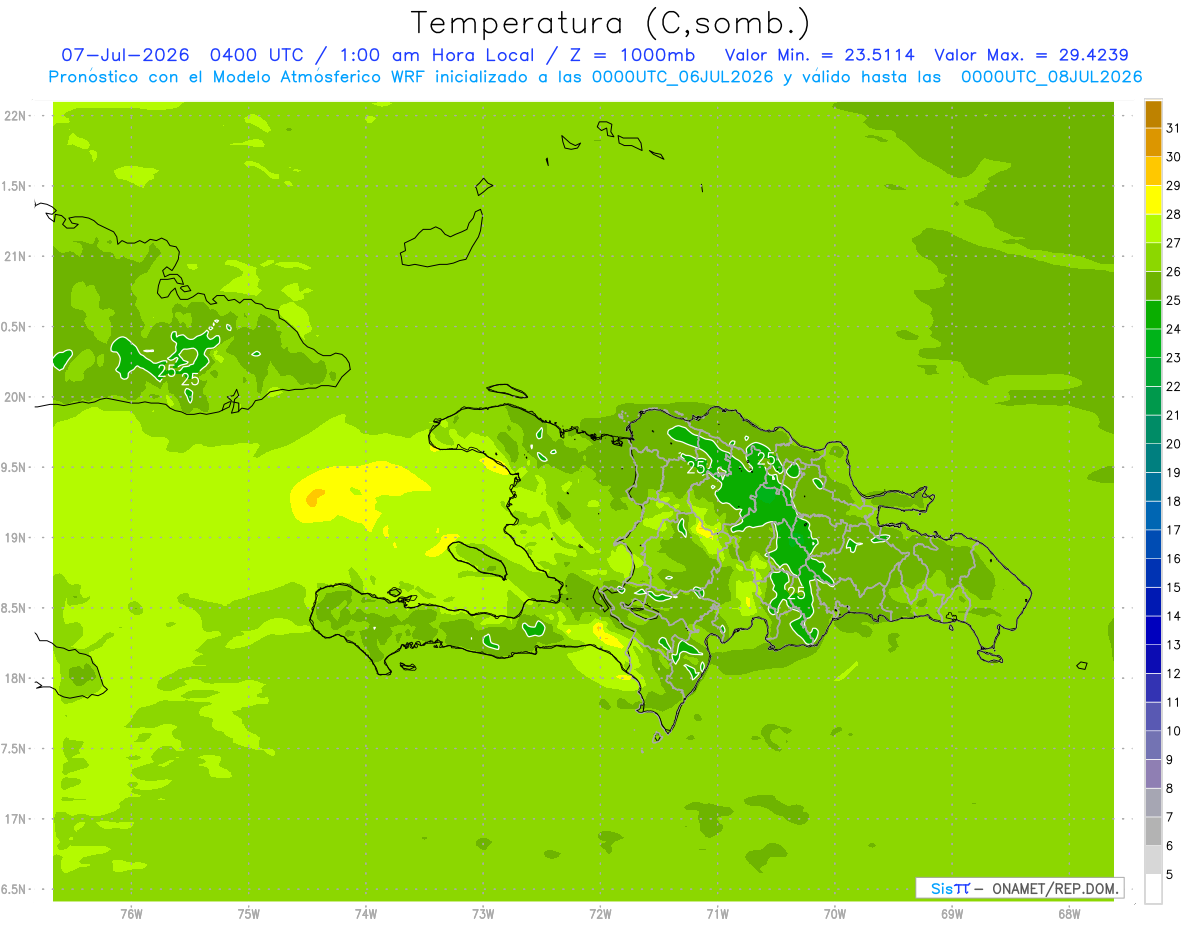The width and height of the screenshot is (1200, 927).
Task: Click the "Valor Min. = 23.5114" readout
Action: 819,55
